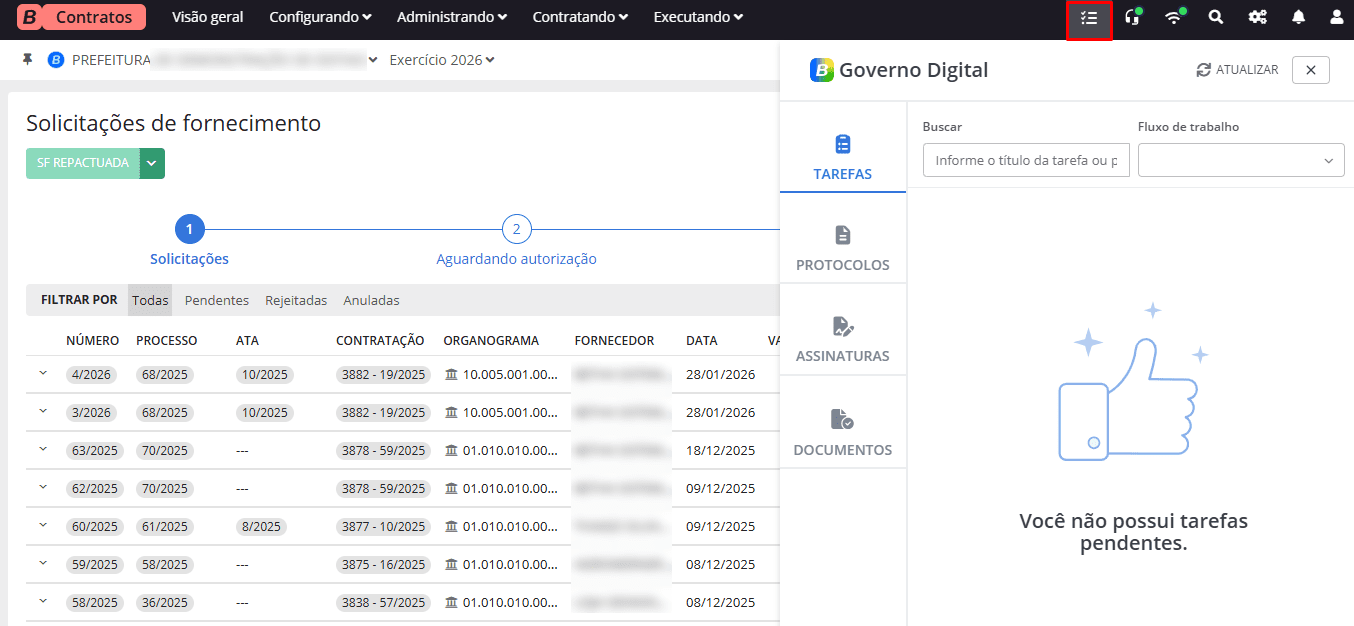The width and height of the screenshot is (1354, 626).
Task: Open the Fluxo de trabalho dropdown
Action: click(x=1240, y=160)
